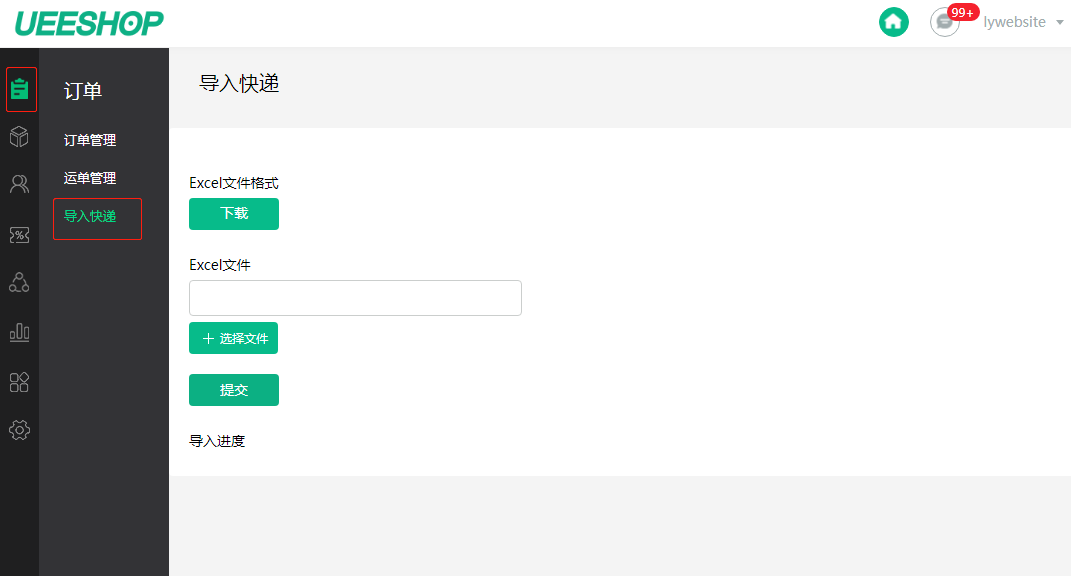This screenshot has height=576, width=1071.
Task: Click the 选择文件 button
Action: pyautogui.click(x=234, y=338)
